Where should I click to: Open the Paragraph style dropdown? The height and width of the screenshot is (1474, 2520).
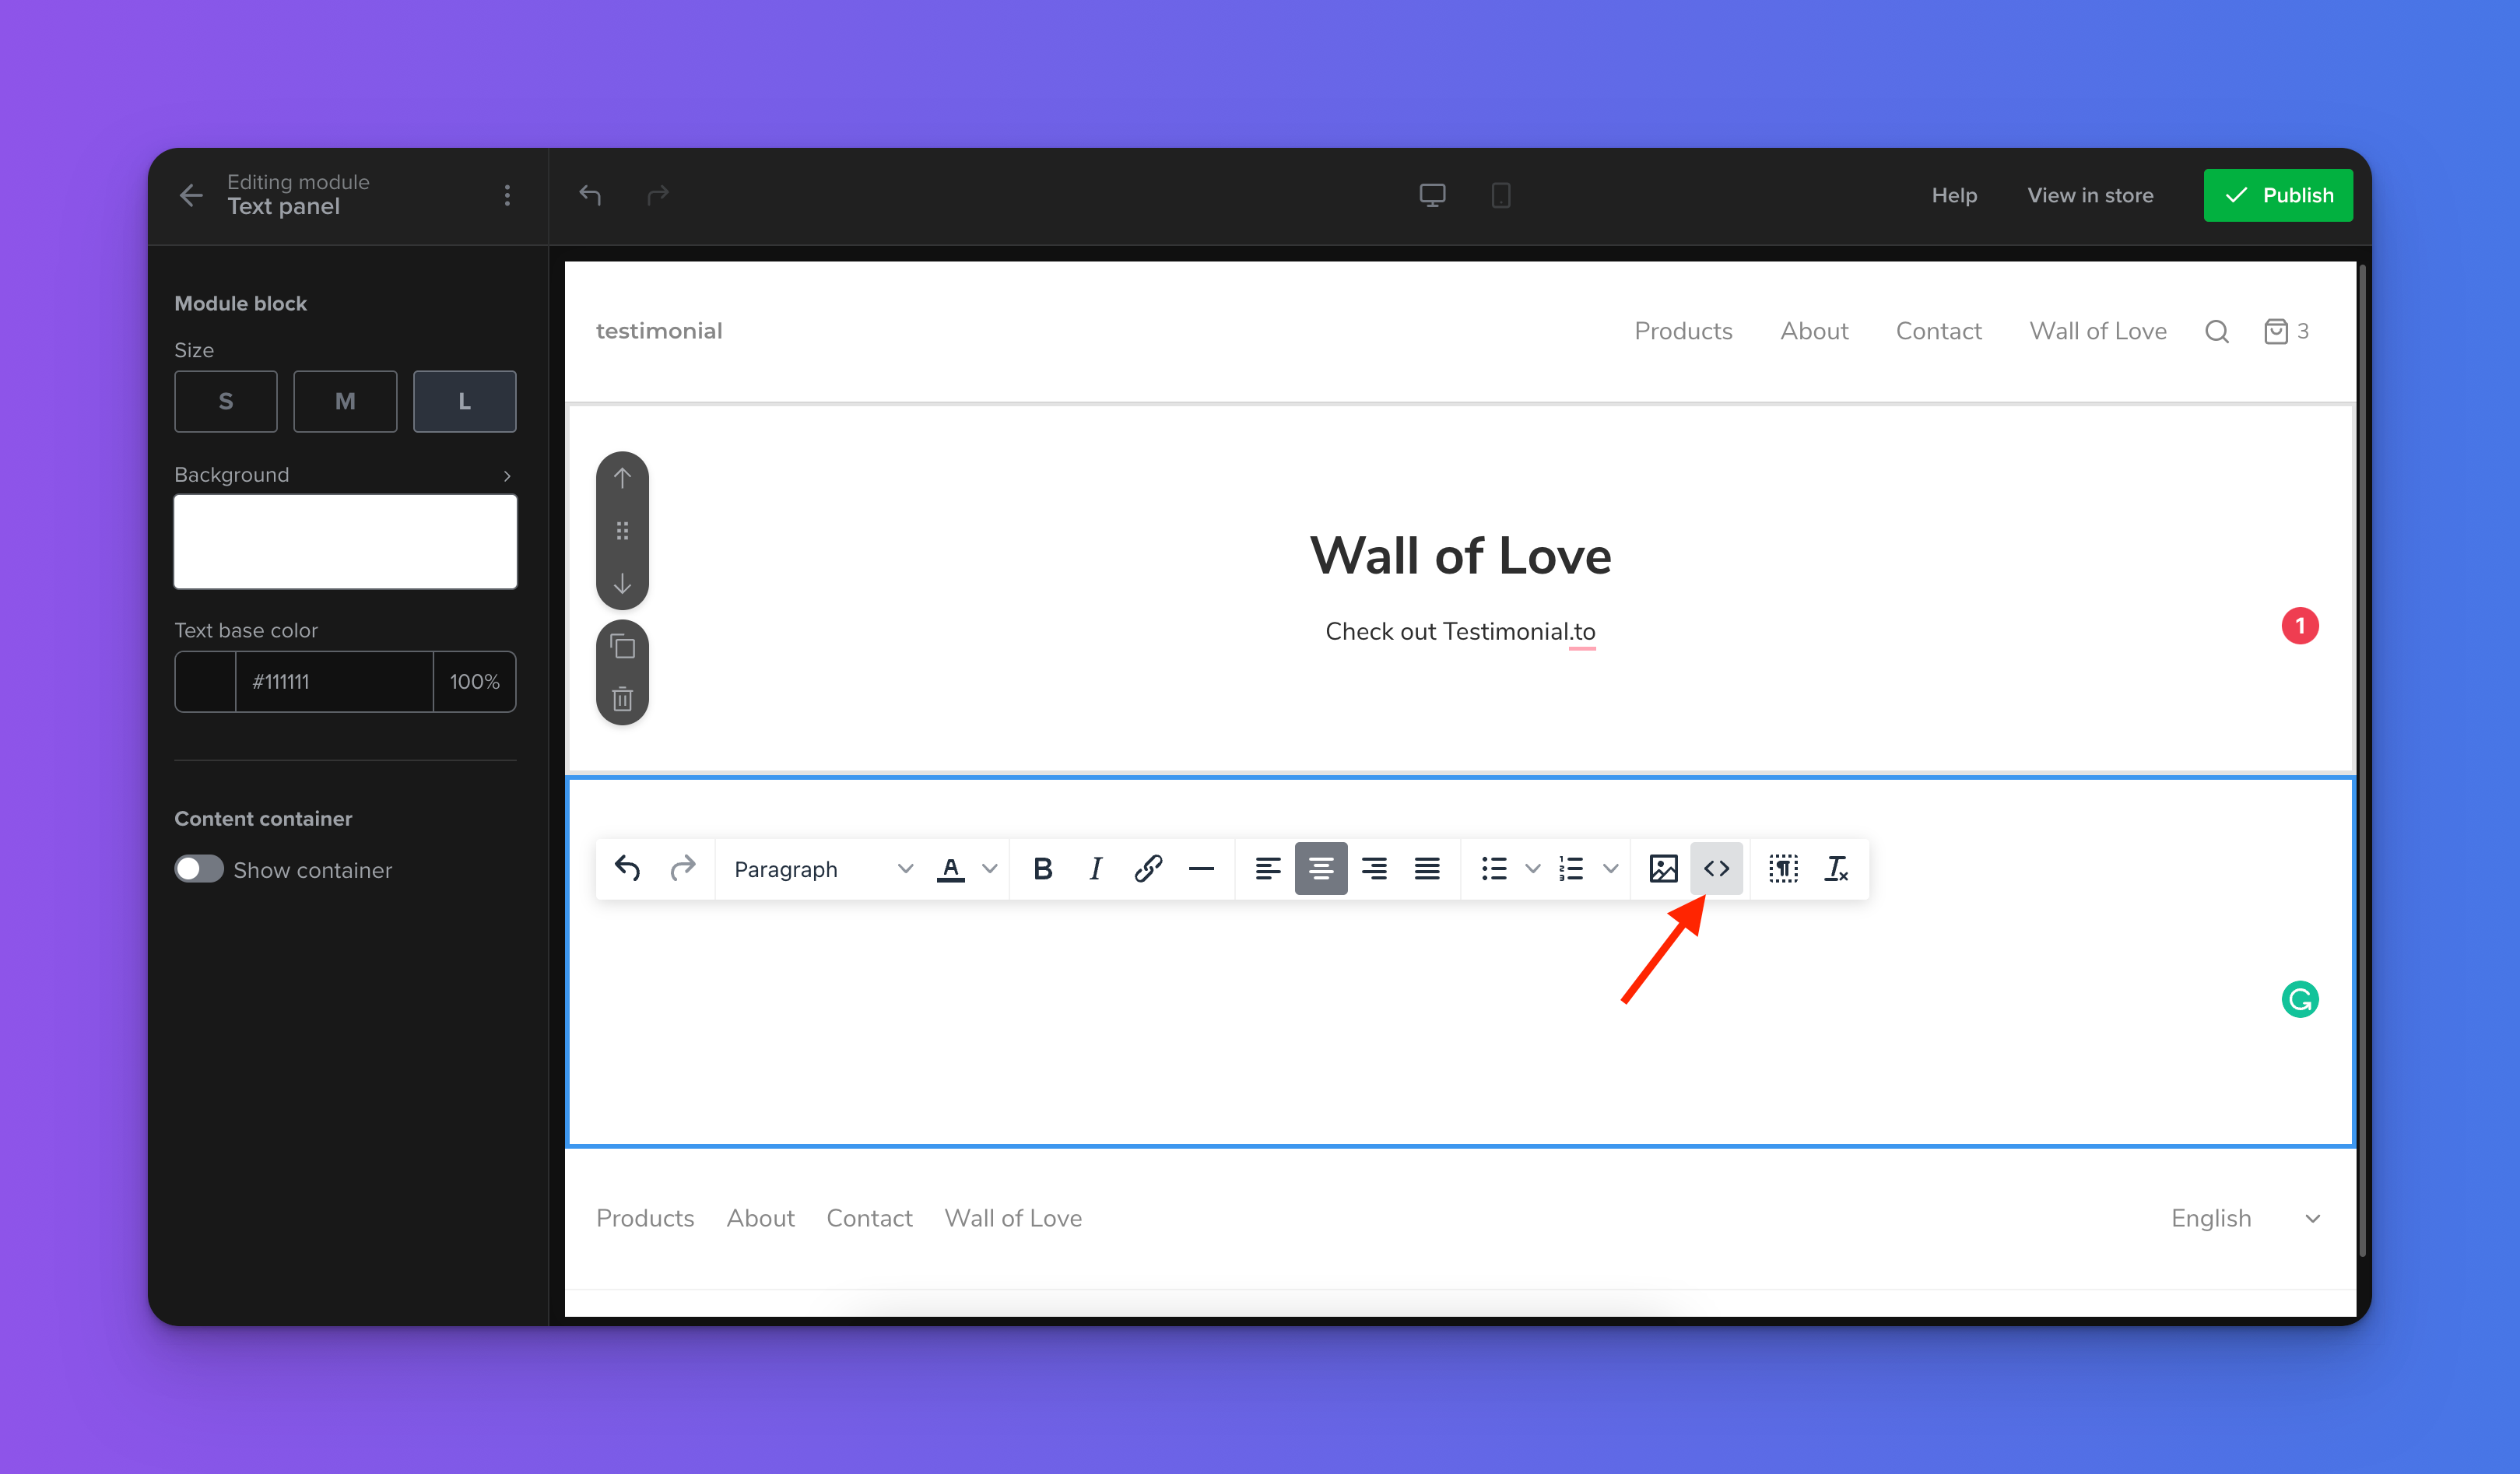(823, 869)
